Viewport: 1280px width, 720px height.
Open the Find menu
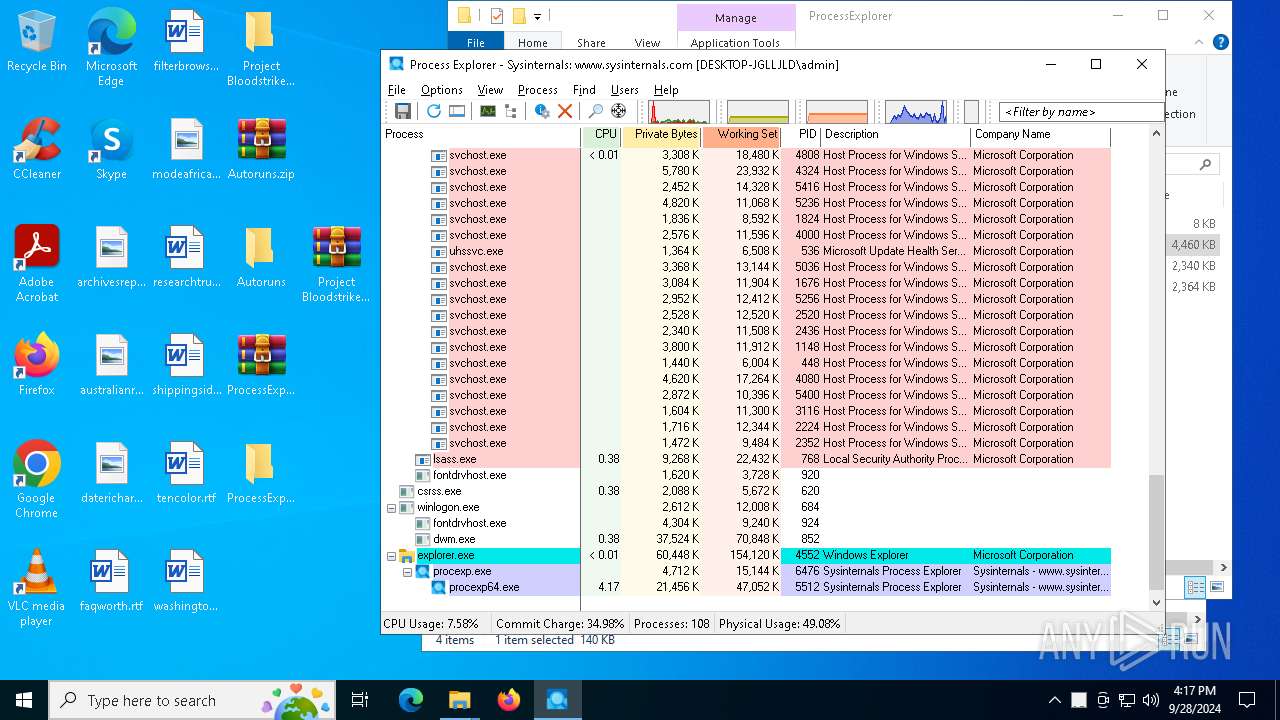tap(584, 90)
